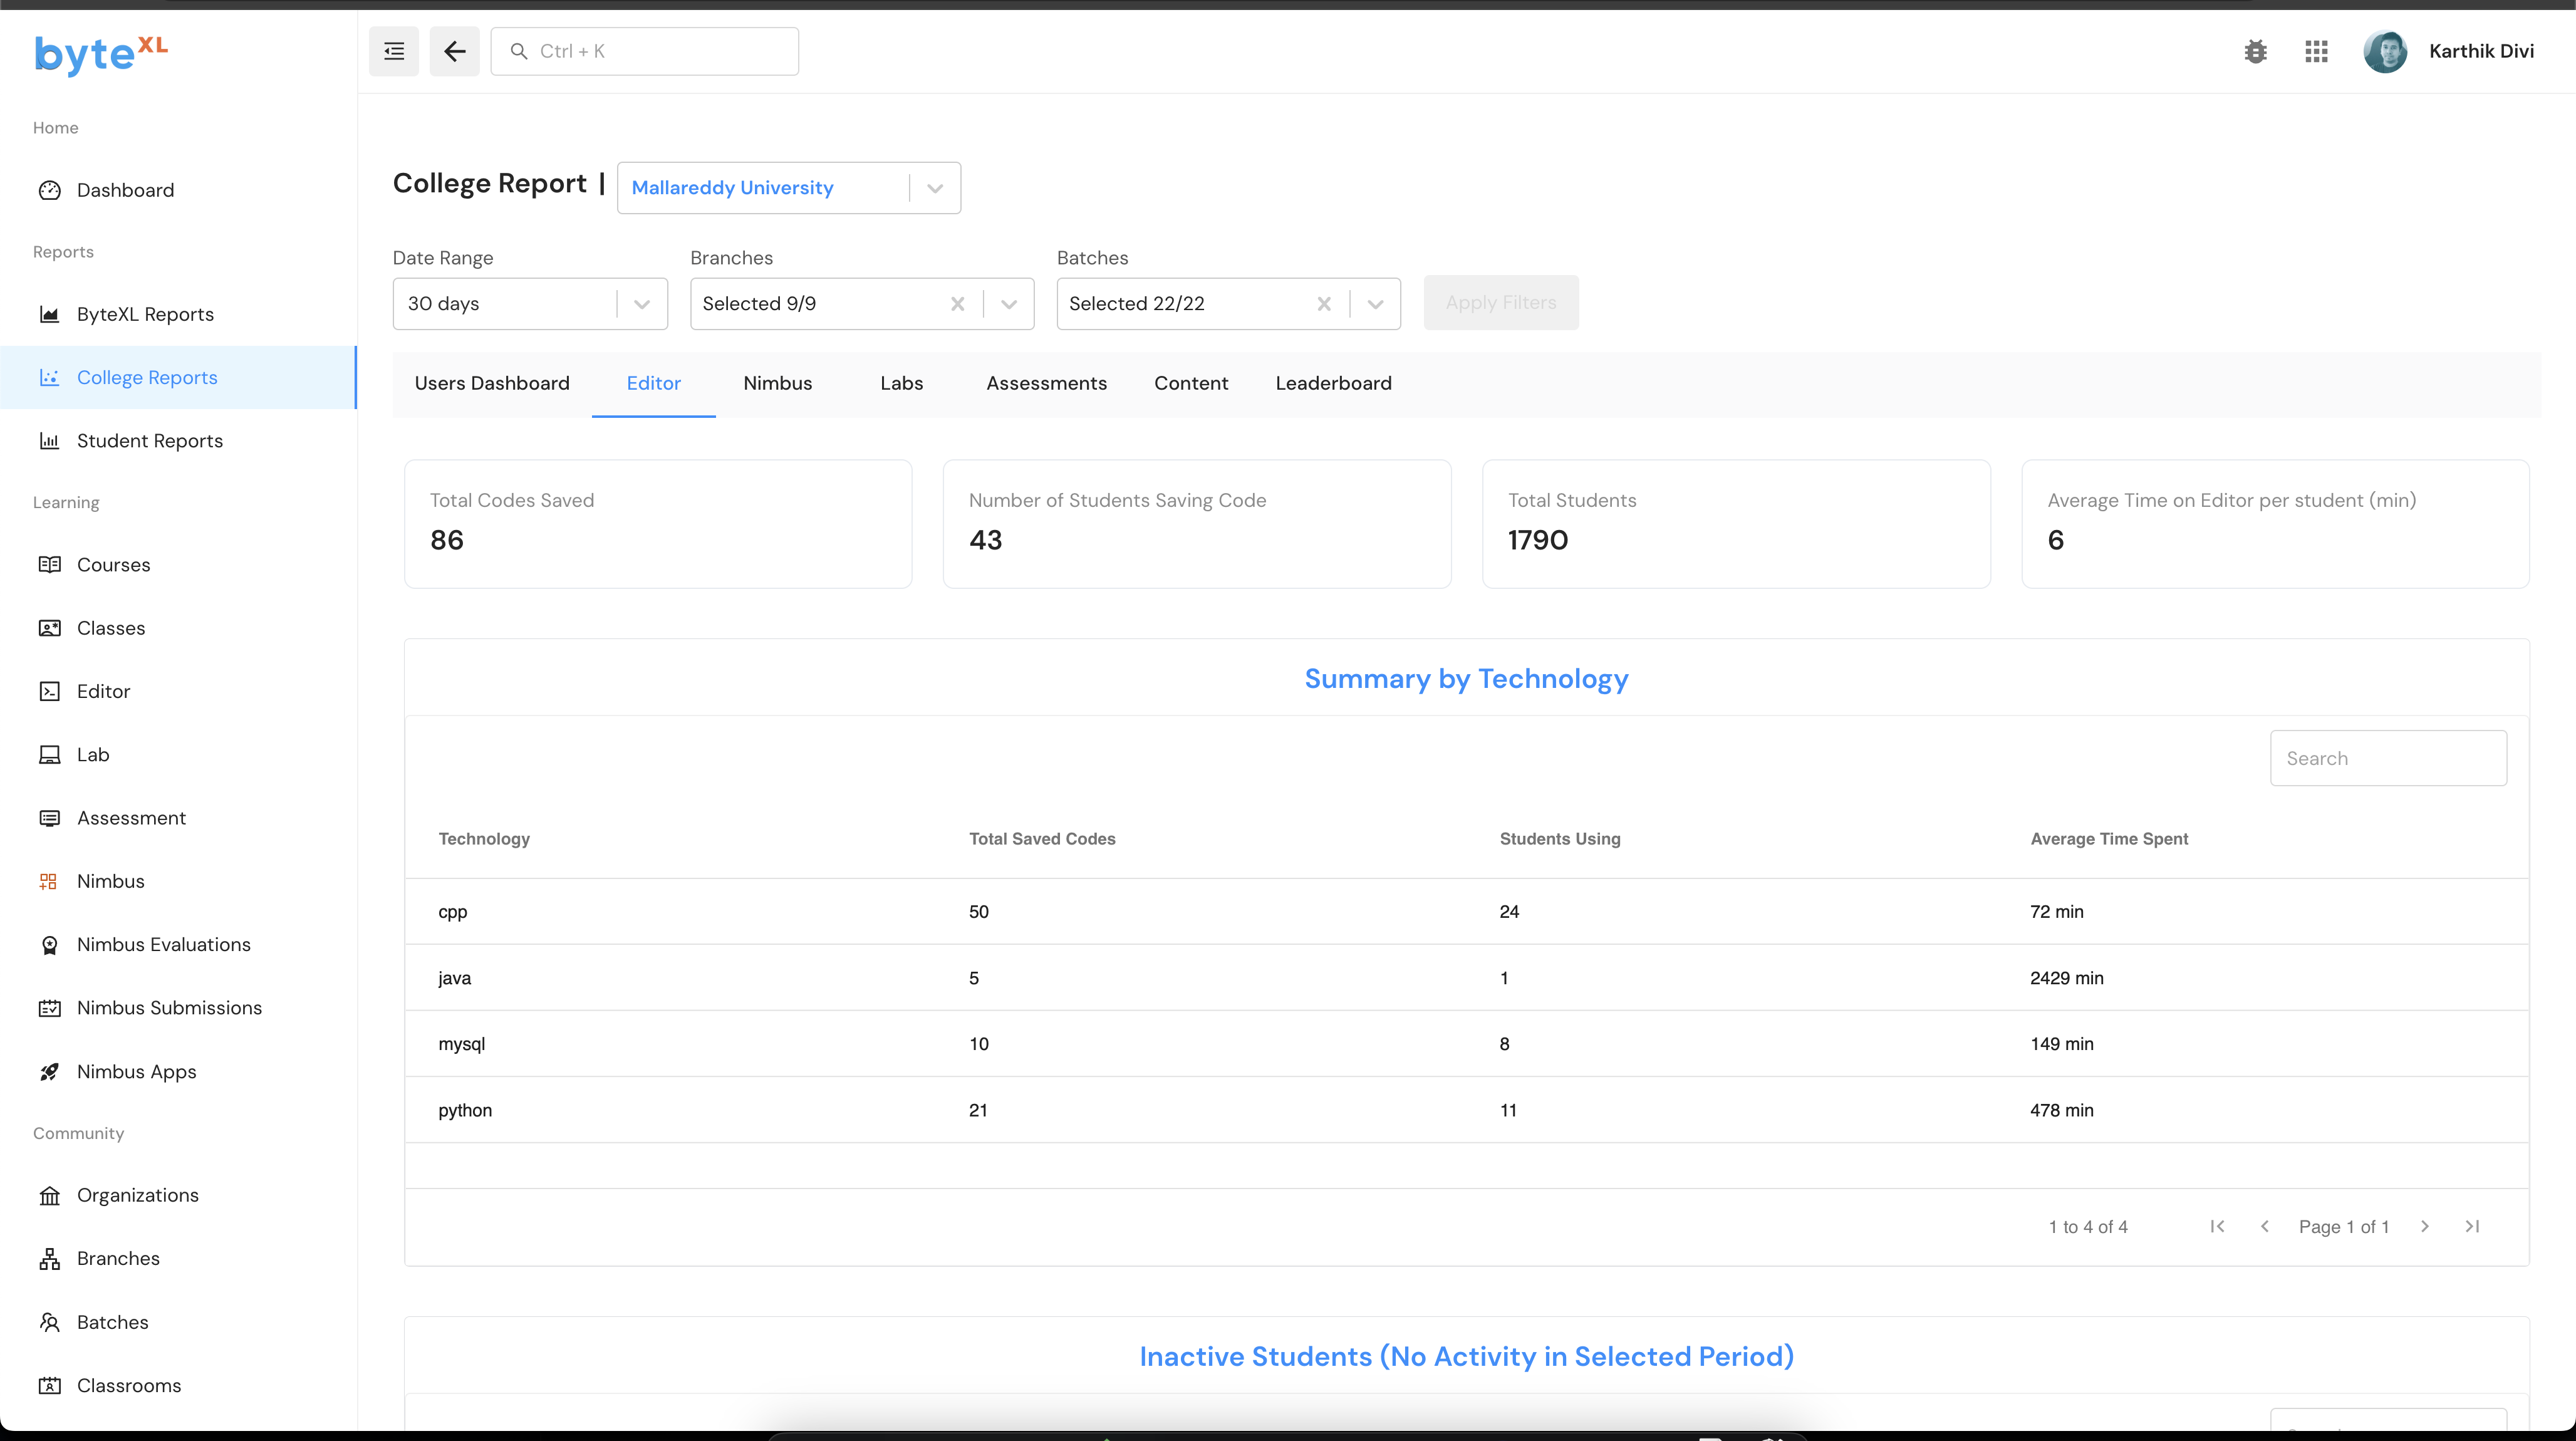Image resolution: width=2576 pixels, height=1441 pixels.
Task: Go to next page of table
Action: [2425, 1226]
